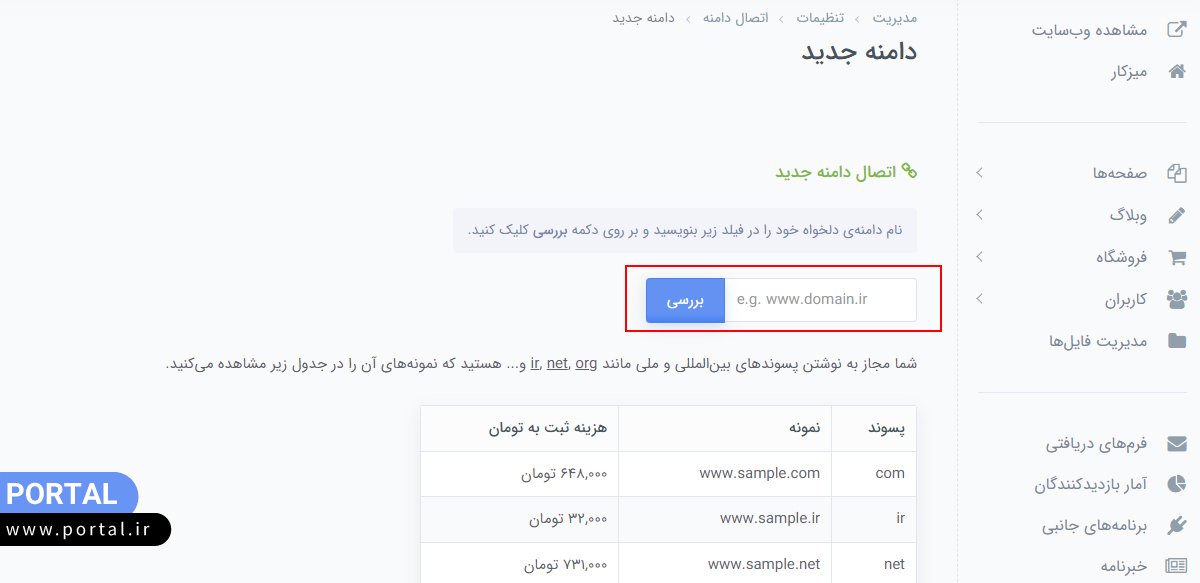1200x583 pixels.
Task: Open فرم‌های دریافتی menu item
Action: pyautogui.click(x=1097, y=443)
